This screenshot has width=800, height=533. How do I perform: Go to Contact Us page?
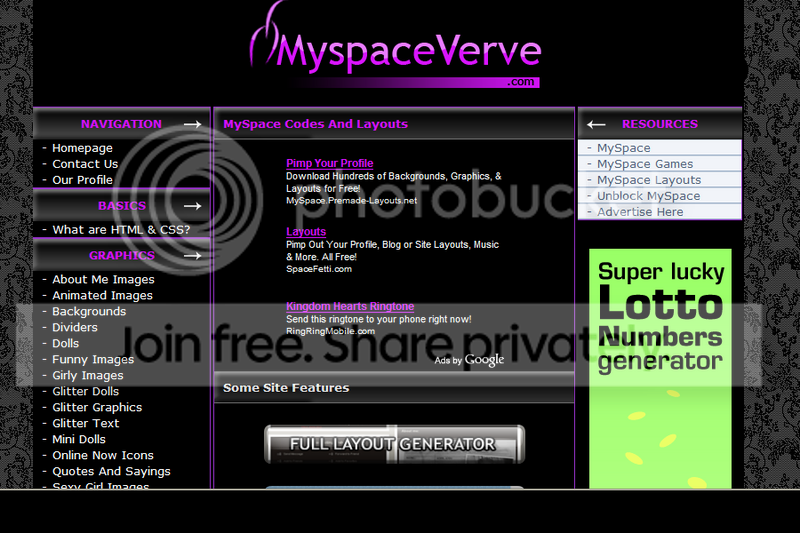85,164
